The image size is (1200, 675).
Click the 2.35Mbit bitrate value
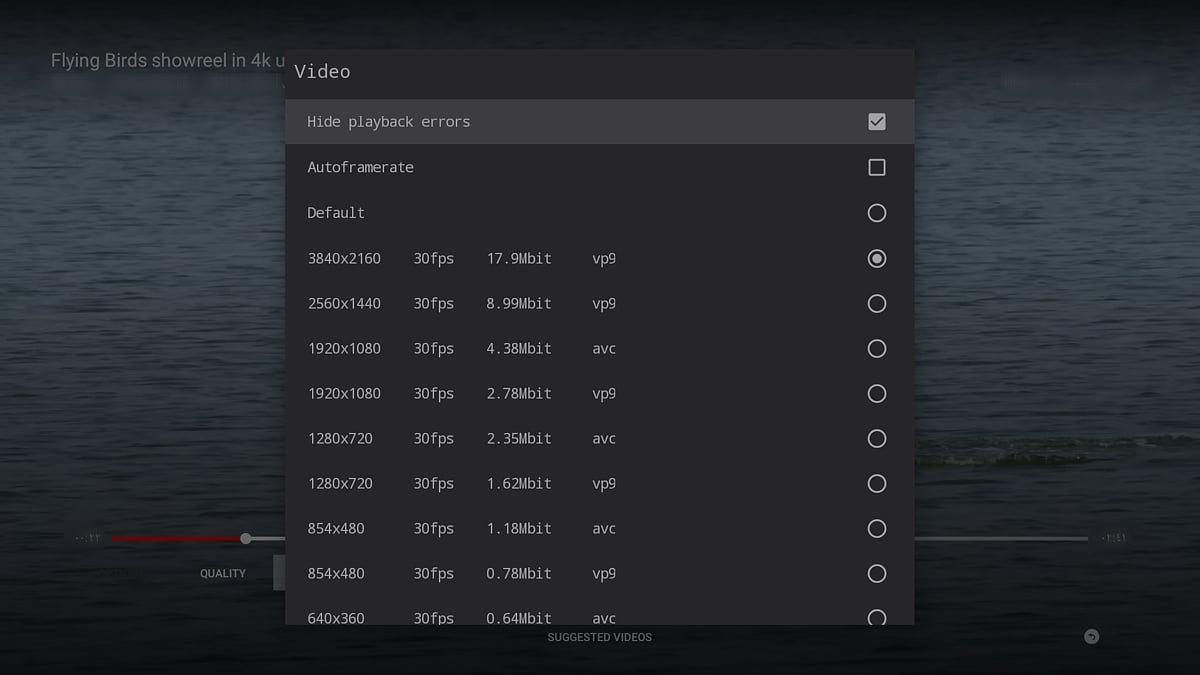click(x=519, y=438)
